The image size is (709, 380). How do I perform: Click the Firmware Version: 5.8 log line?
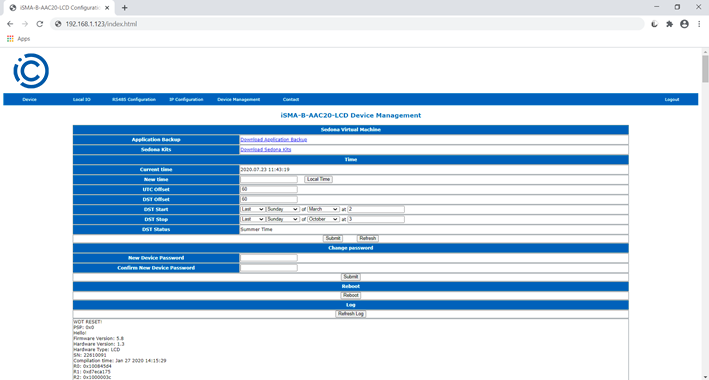99,338
